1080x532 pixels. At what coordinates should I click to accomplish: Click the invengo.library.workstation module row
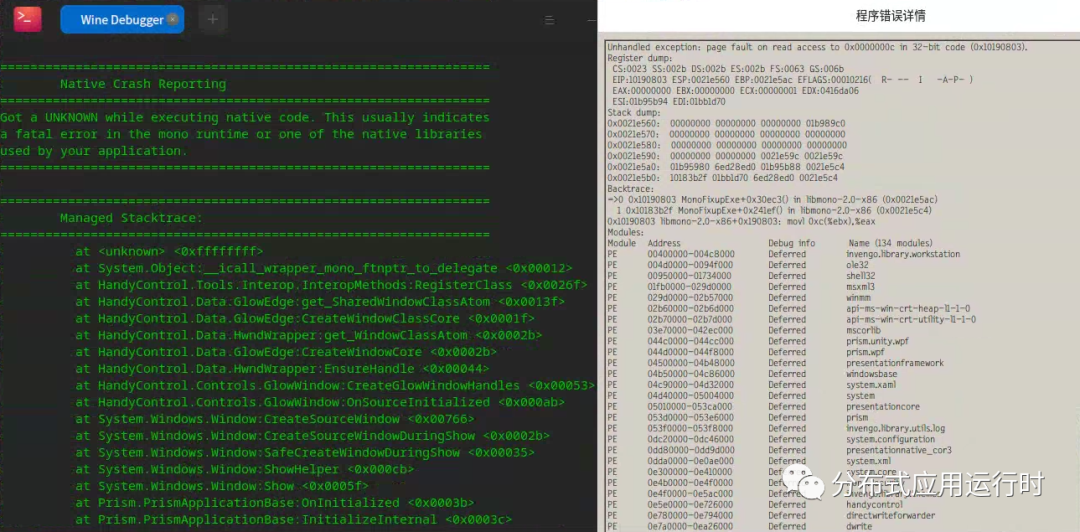[783, 254]
